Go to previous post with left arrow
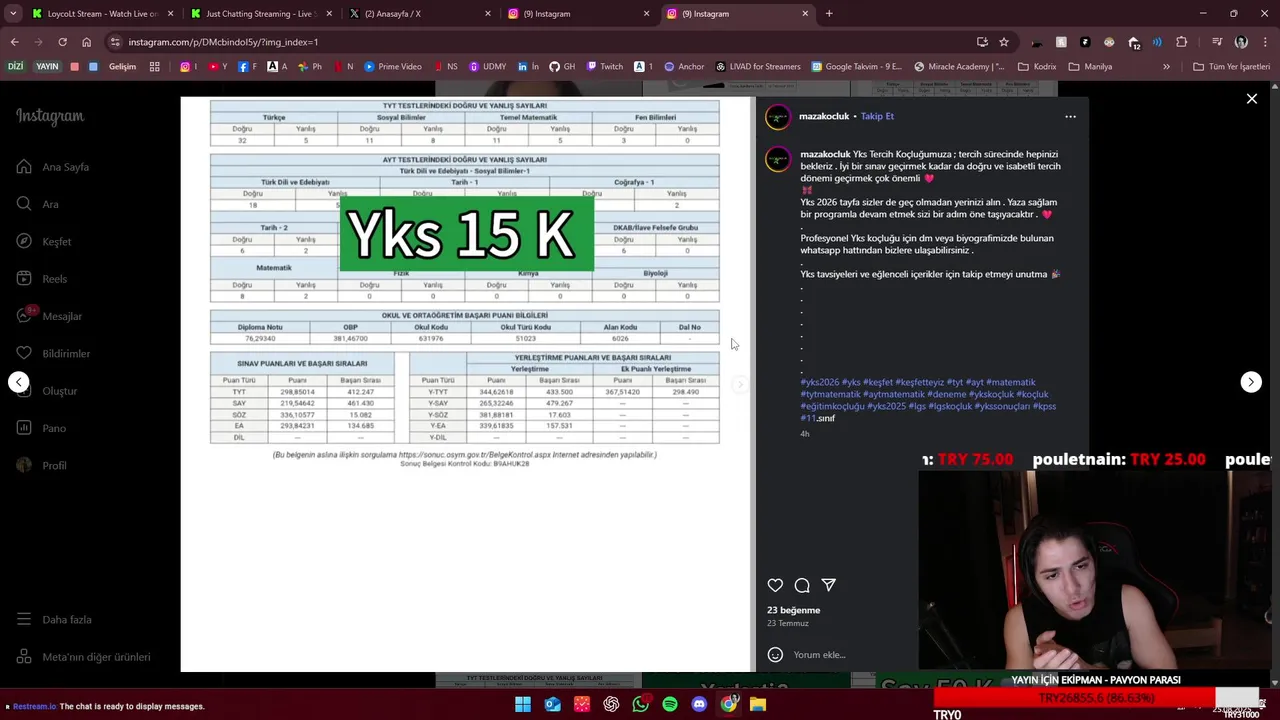The width and height of the screenshot is (1280, 720). [19, 382]
